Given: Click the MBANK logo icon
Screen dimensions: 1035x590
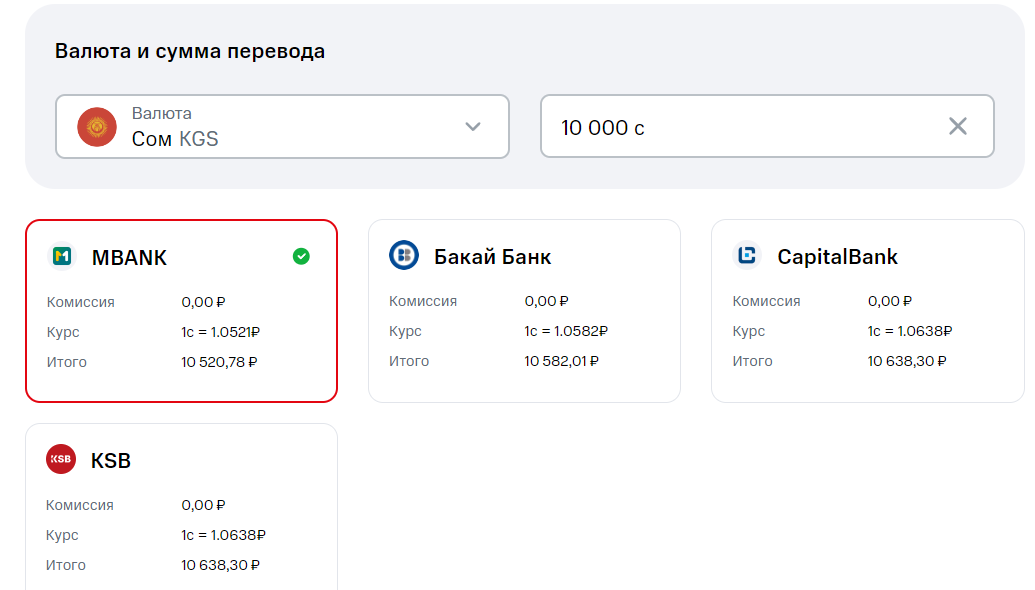Looking at the screenshot, I should coord(63,256).
